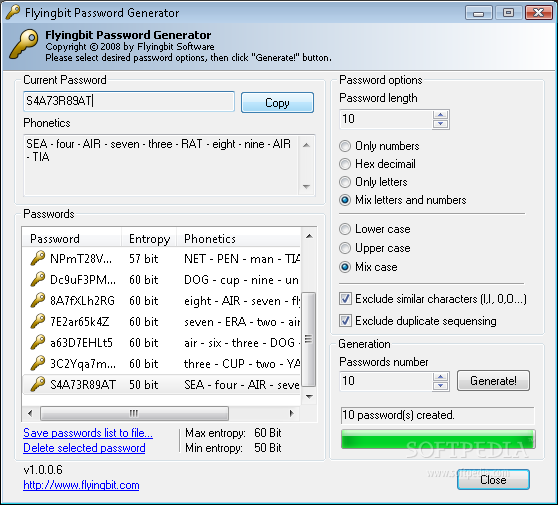Select the a63D7EHLt5 password text

point(81,343)
